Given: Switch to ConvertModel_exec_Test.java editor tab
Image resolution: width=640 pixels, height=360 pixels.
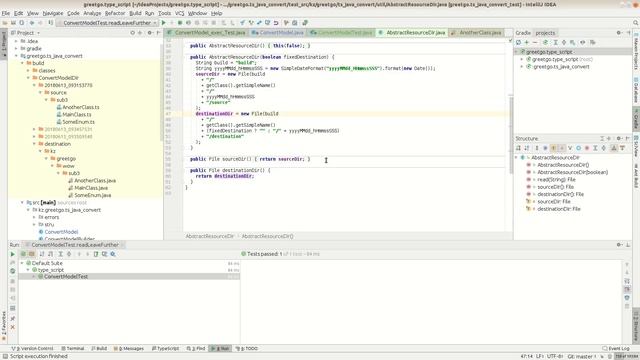Looking at the screenshot, I should 207,33.
